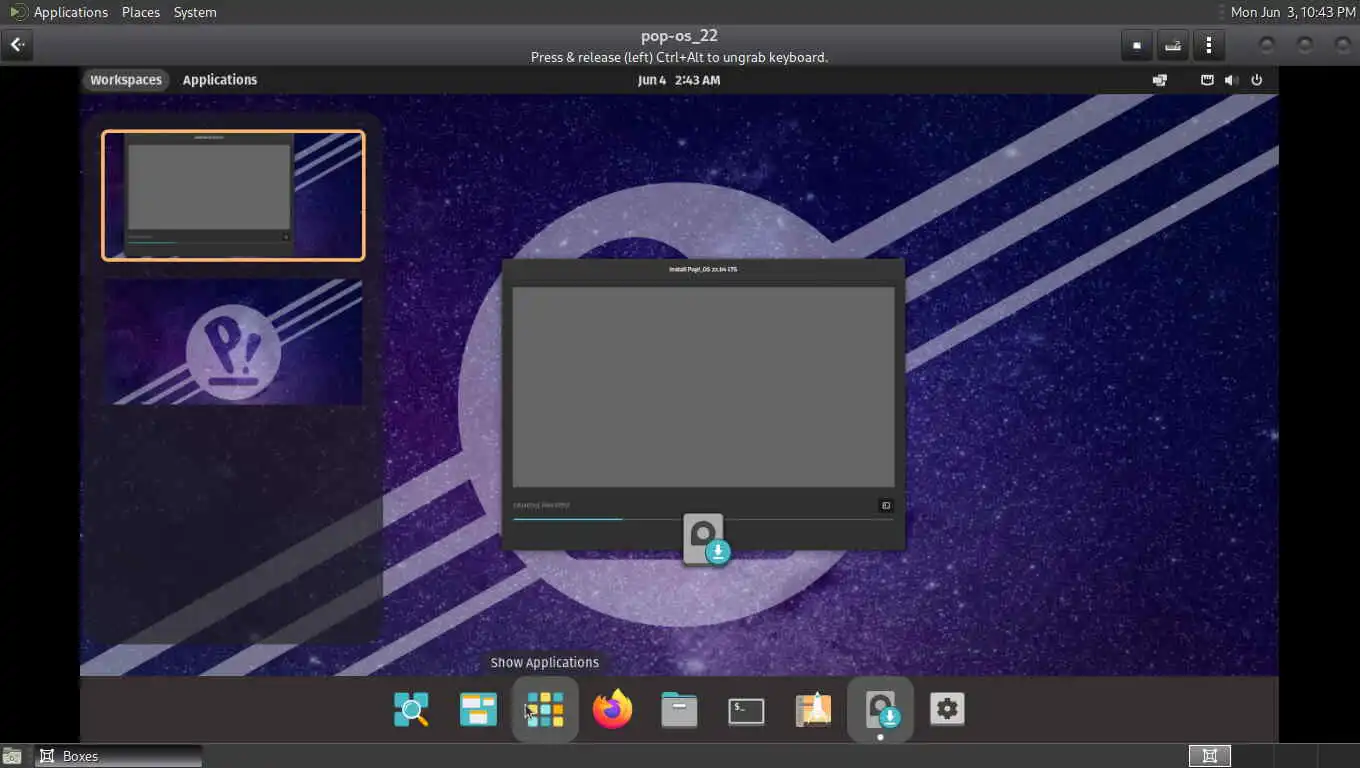1360x768 pixels.
Task: Click the host clock "Mon Jun 3, 10:43 PM"
Action: tap(1293, 12)
